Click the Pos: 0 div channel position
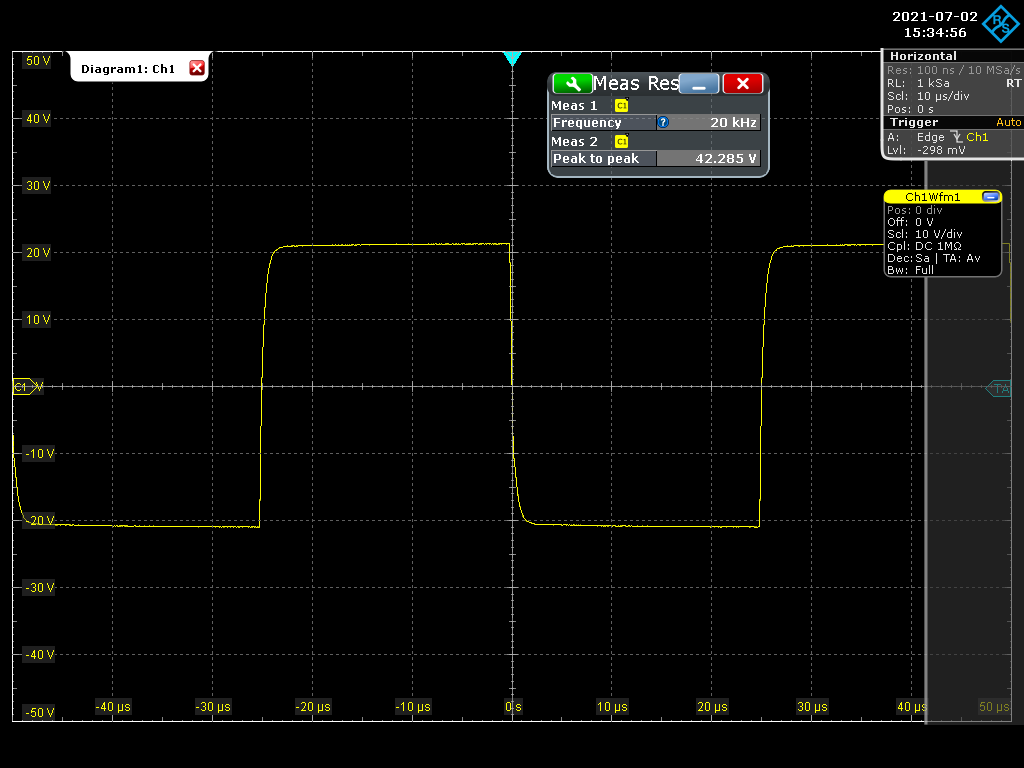 (914, 210)
